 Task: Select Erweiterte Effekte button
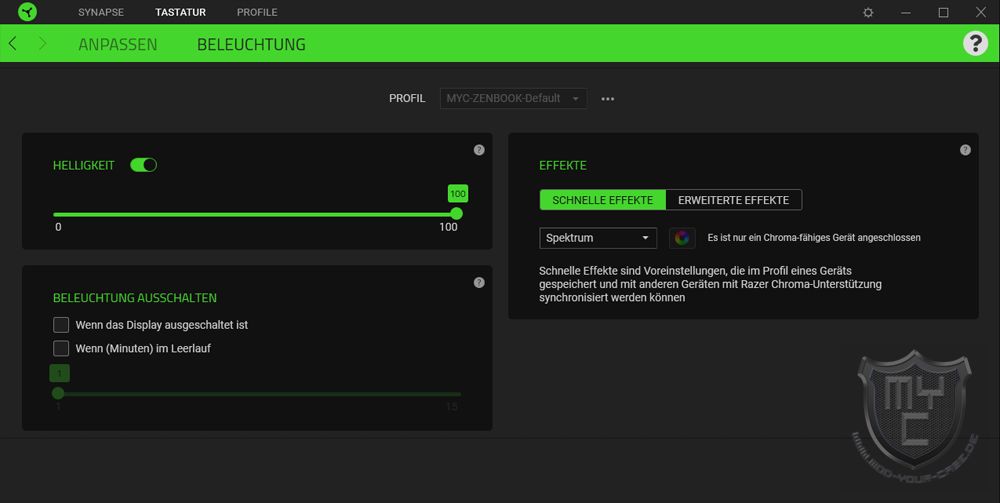(733, 200)
